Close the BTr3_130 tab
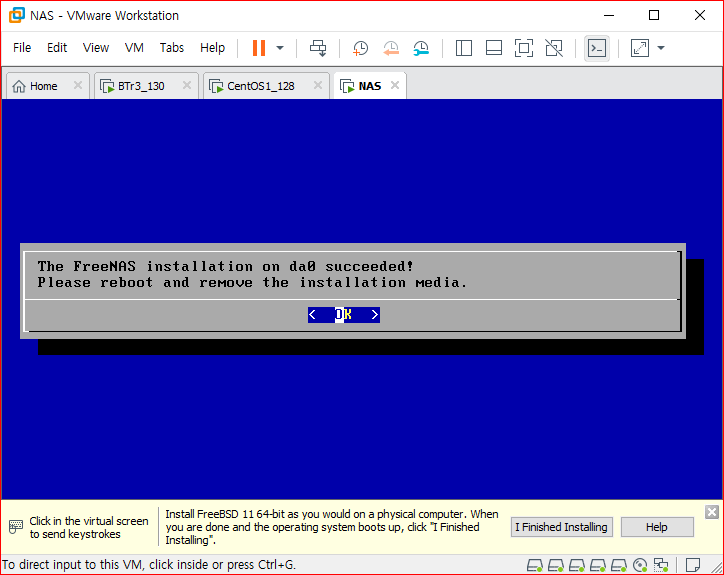This screenshot has width=724, height=575. (187, 85)
